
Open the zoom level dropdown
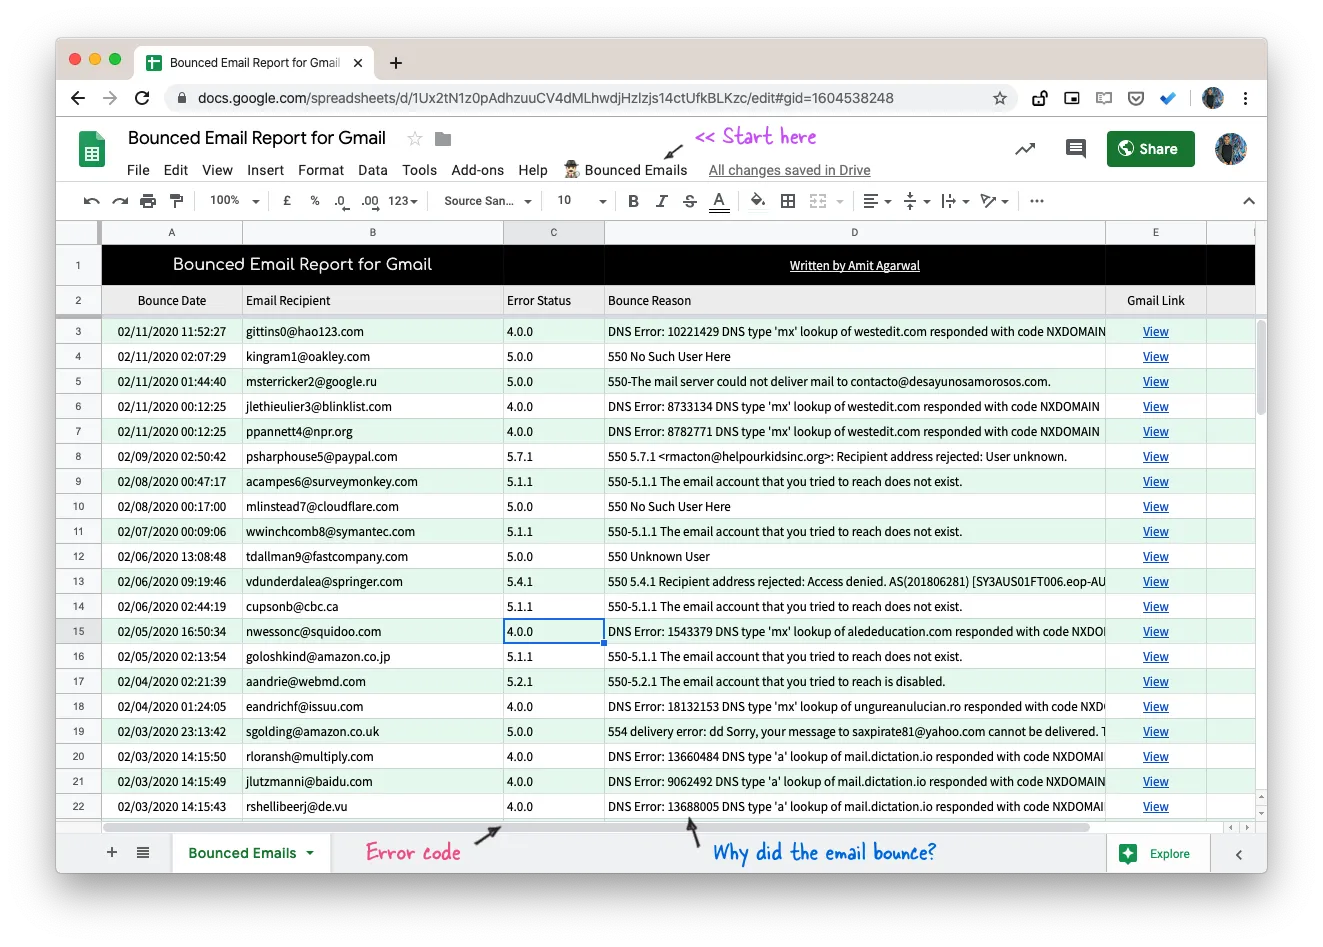(233, 201)
